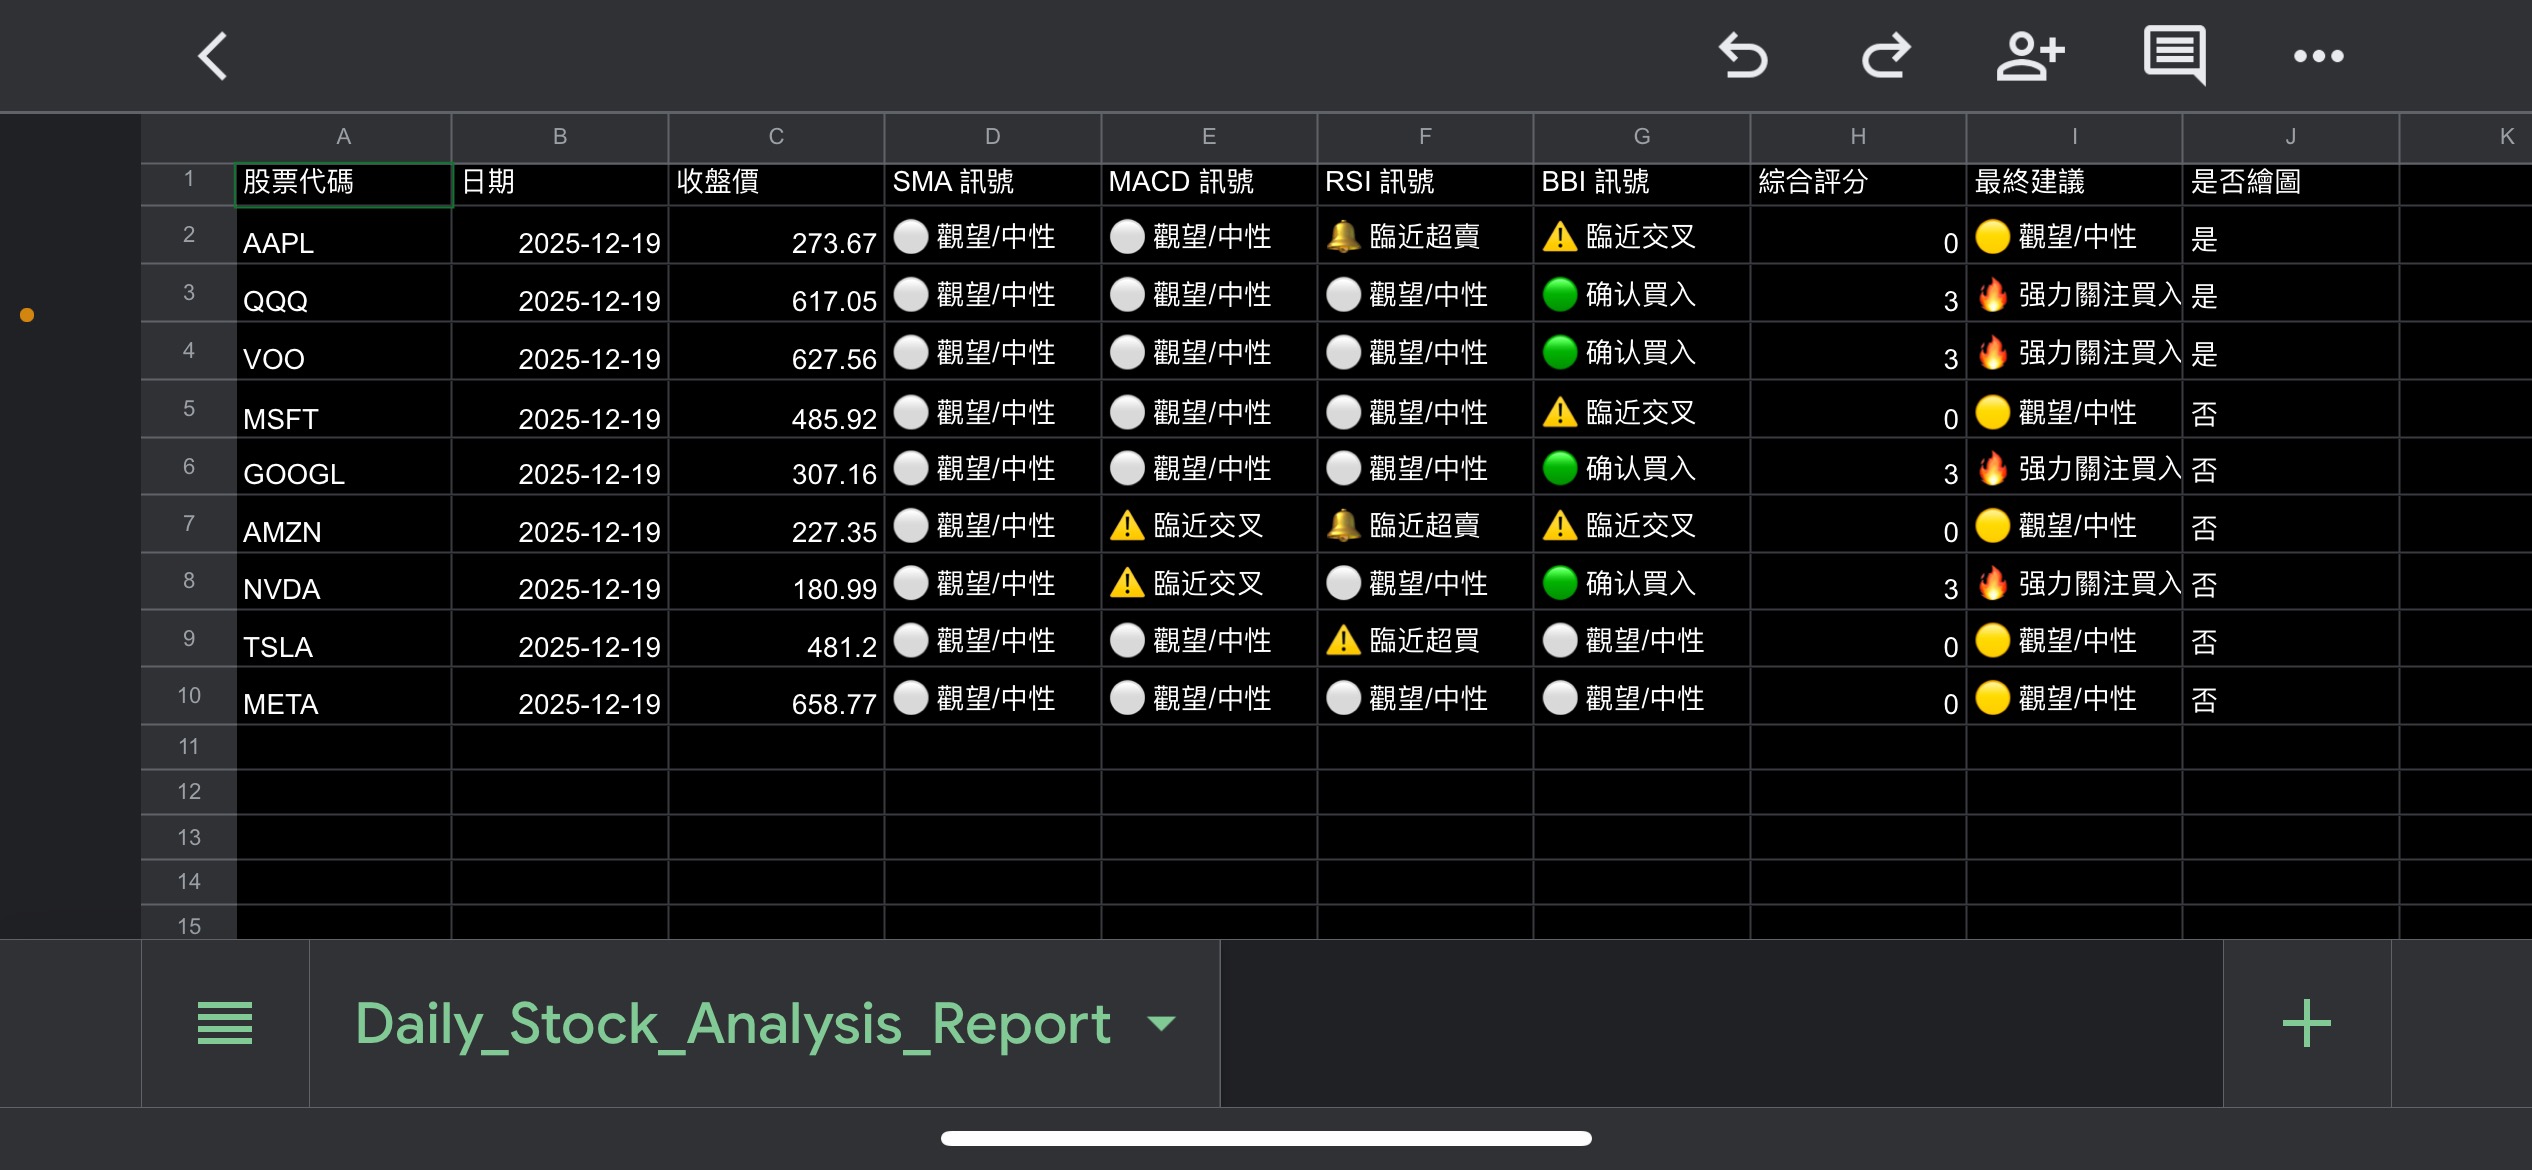
Task: Select the MSFT ticker cell
Action: (x=343, y=410)
